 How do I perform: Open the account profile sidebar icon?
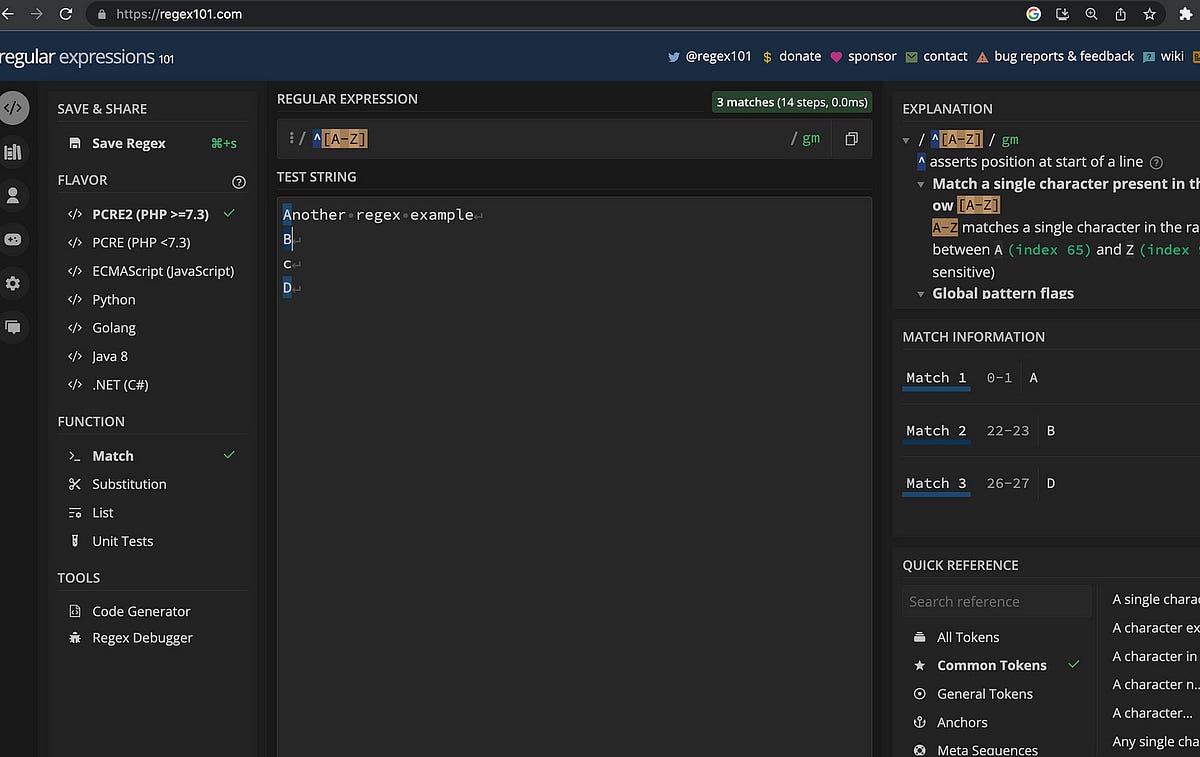(12, 196)
